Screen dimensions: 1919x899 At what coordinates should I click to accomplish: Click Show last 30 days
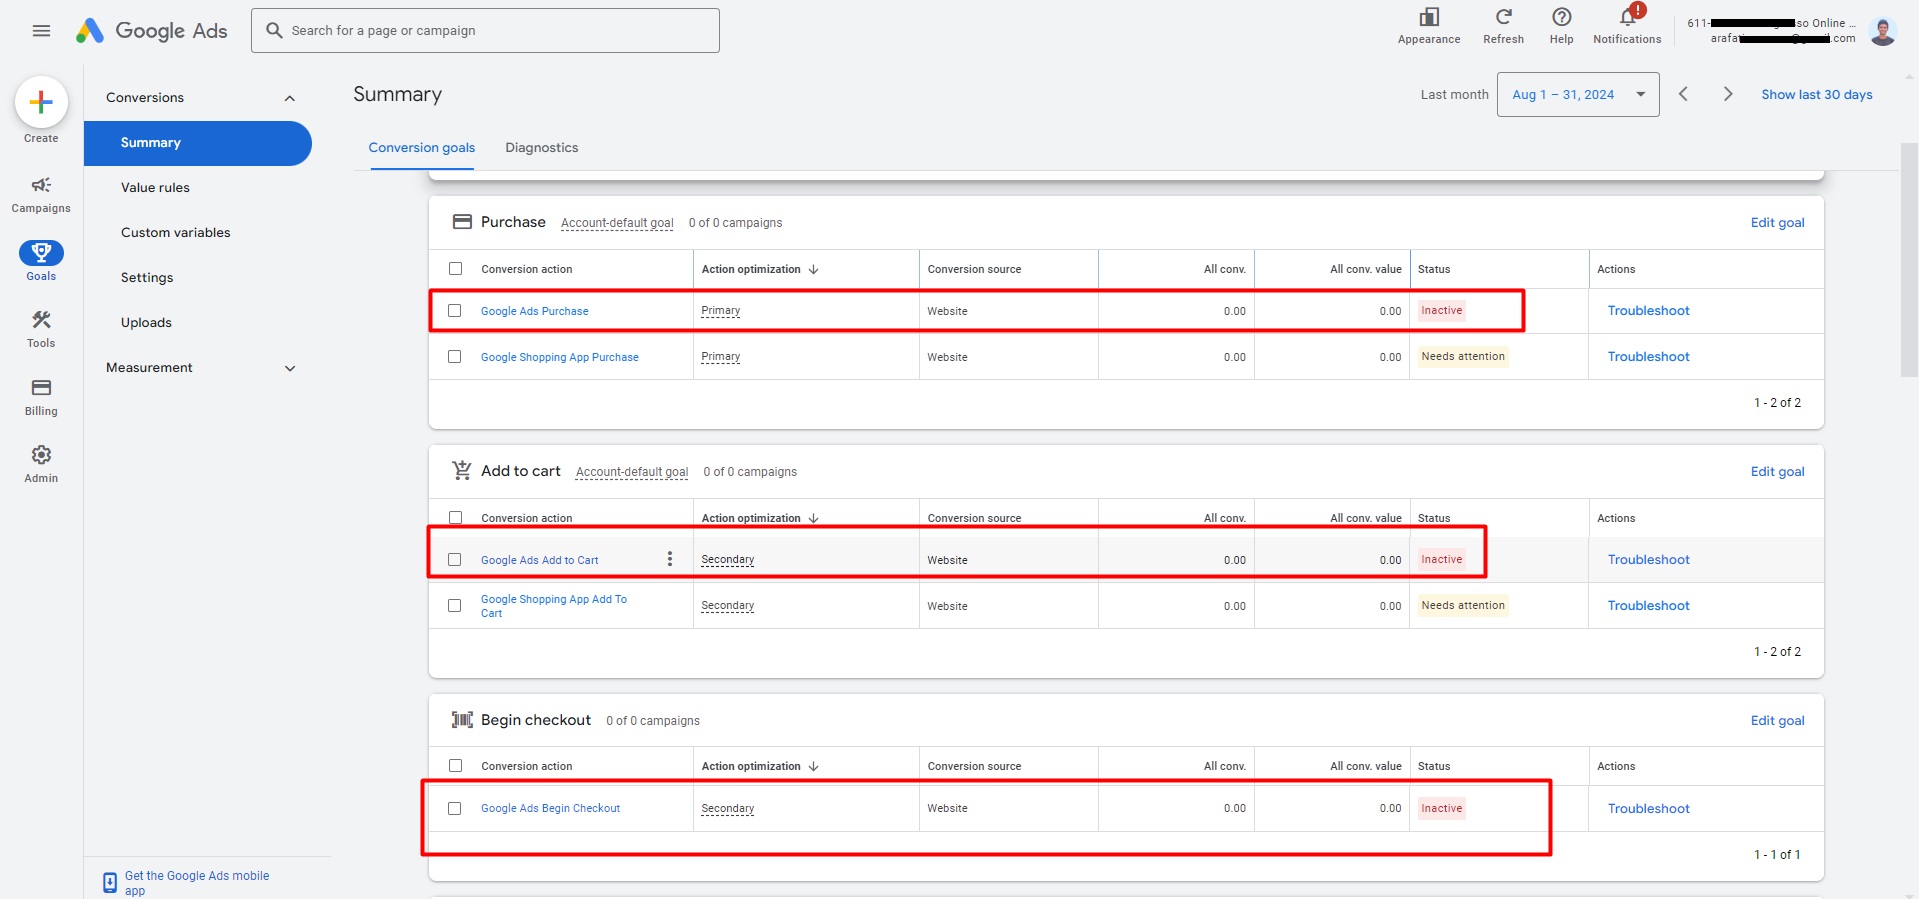pyautogui.click(x=1817, y=95)
